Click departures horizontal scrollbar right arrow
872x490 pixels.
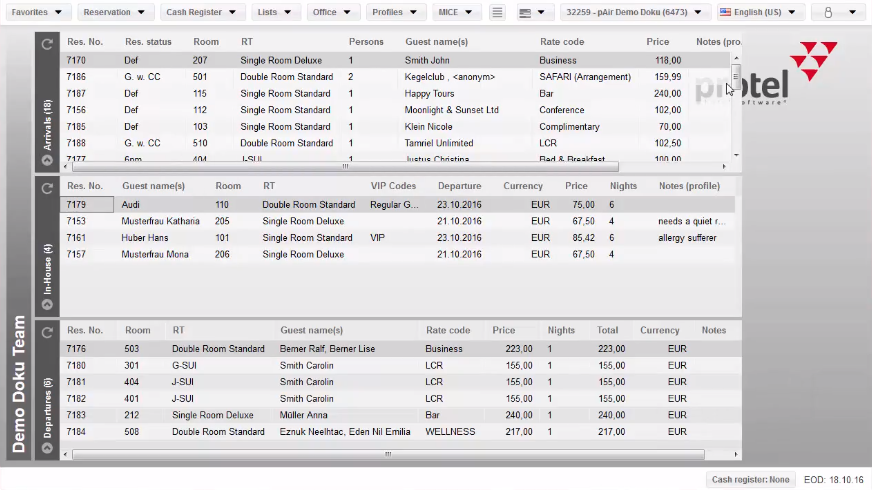tap(736, 454)
